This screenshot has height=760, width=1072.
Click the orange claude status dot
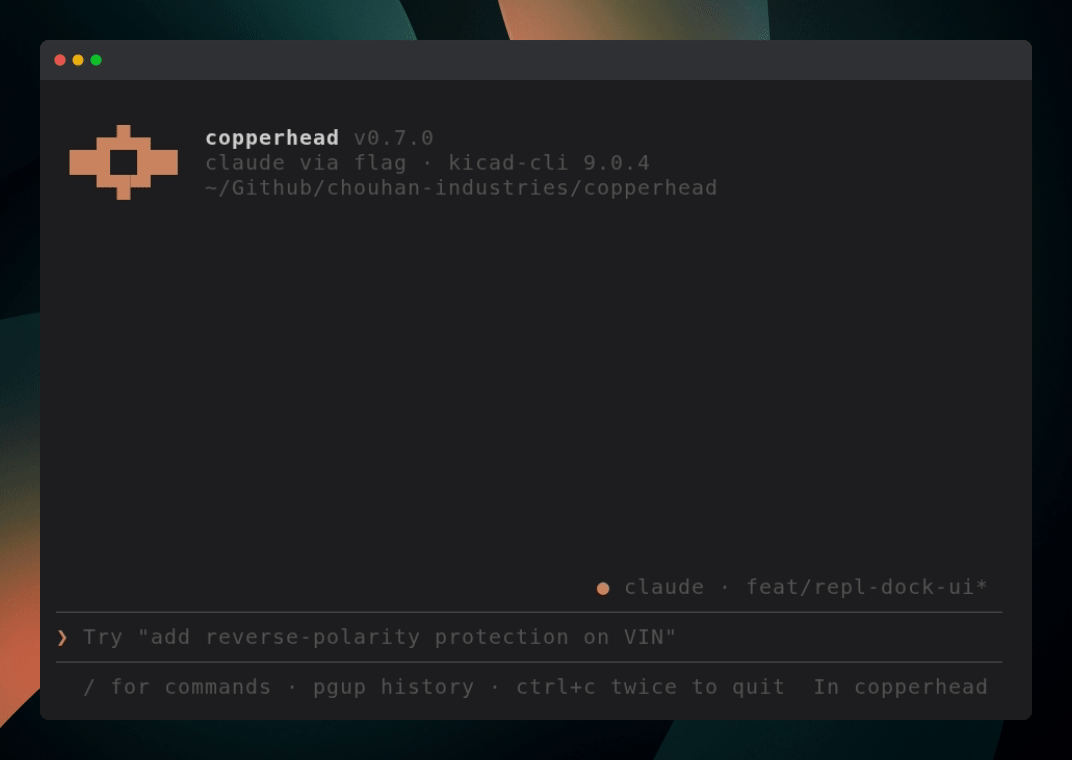603,588
